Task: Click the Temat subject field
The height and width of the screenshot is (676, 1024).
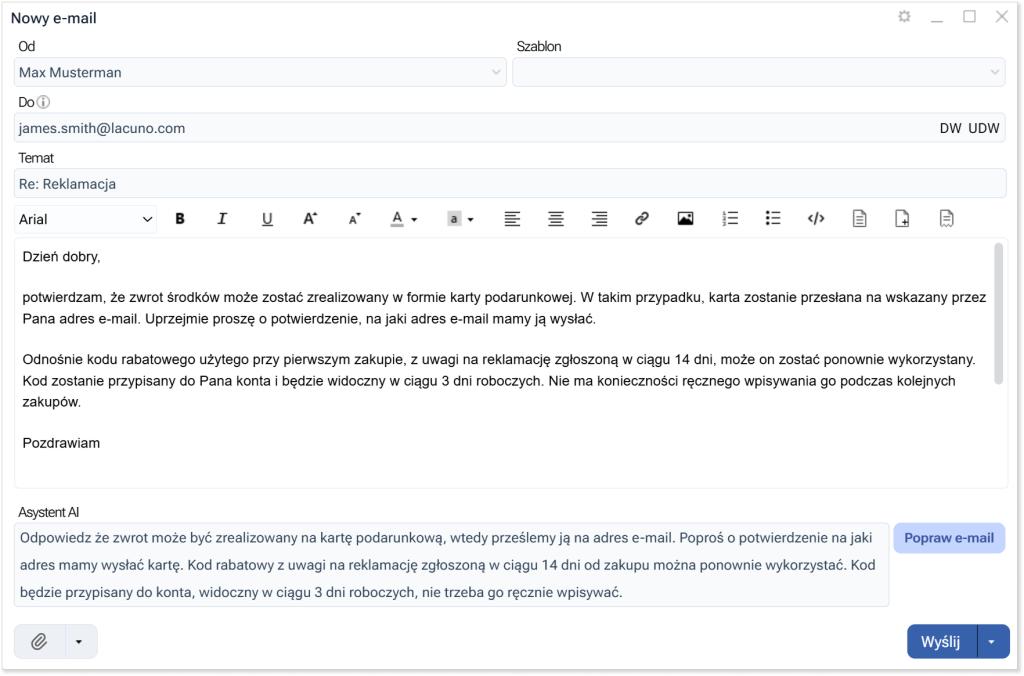Action: pyautogui.click(x=510, y=184)
